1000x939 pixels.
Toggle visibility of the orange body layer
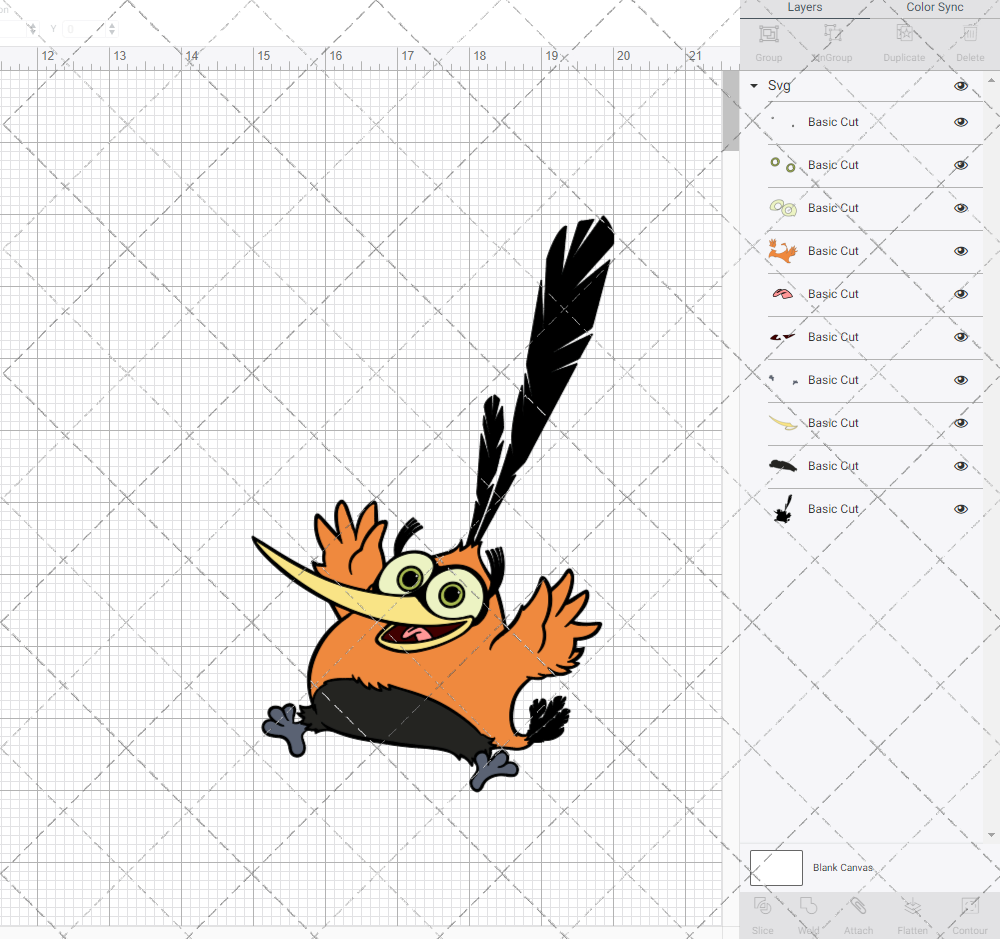click(x=961, y=251)
